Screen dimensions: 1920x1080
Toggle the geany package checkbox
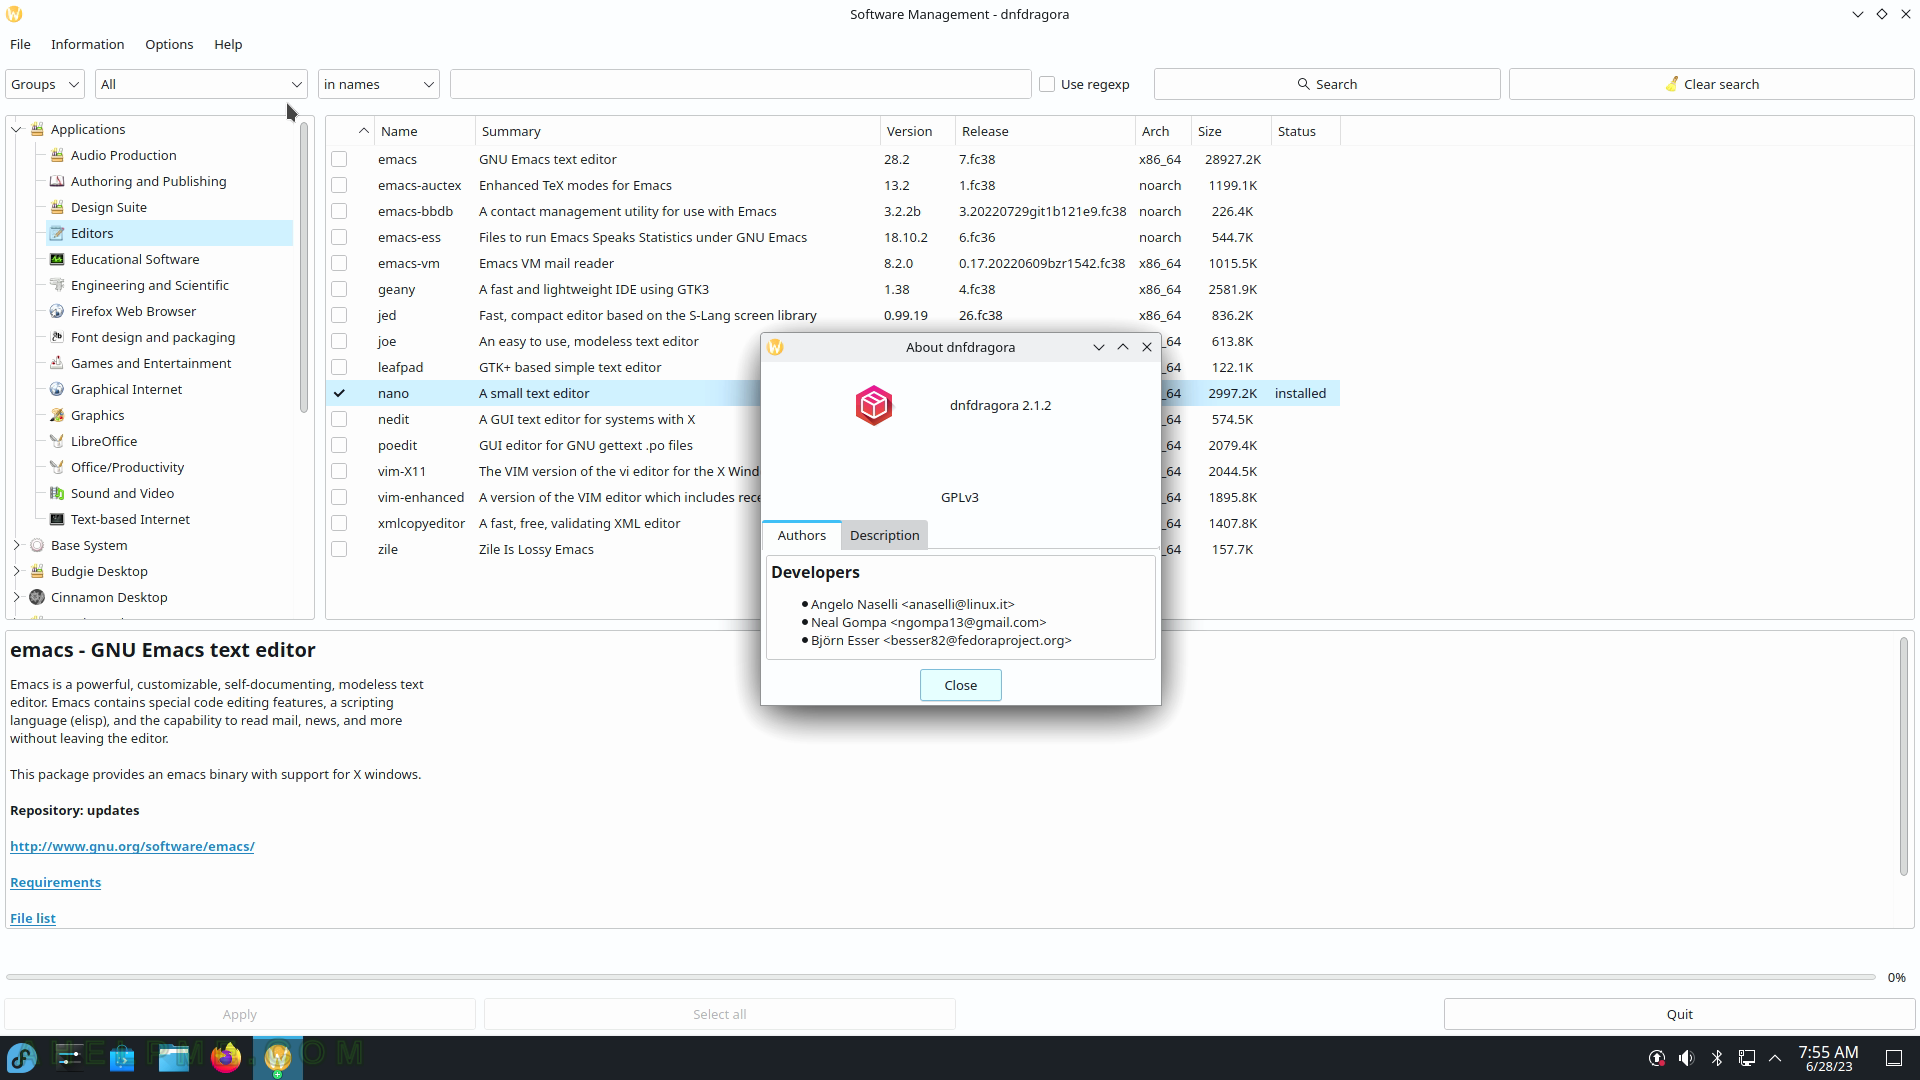tap(339, 289)
